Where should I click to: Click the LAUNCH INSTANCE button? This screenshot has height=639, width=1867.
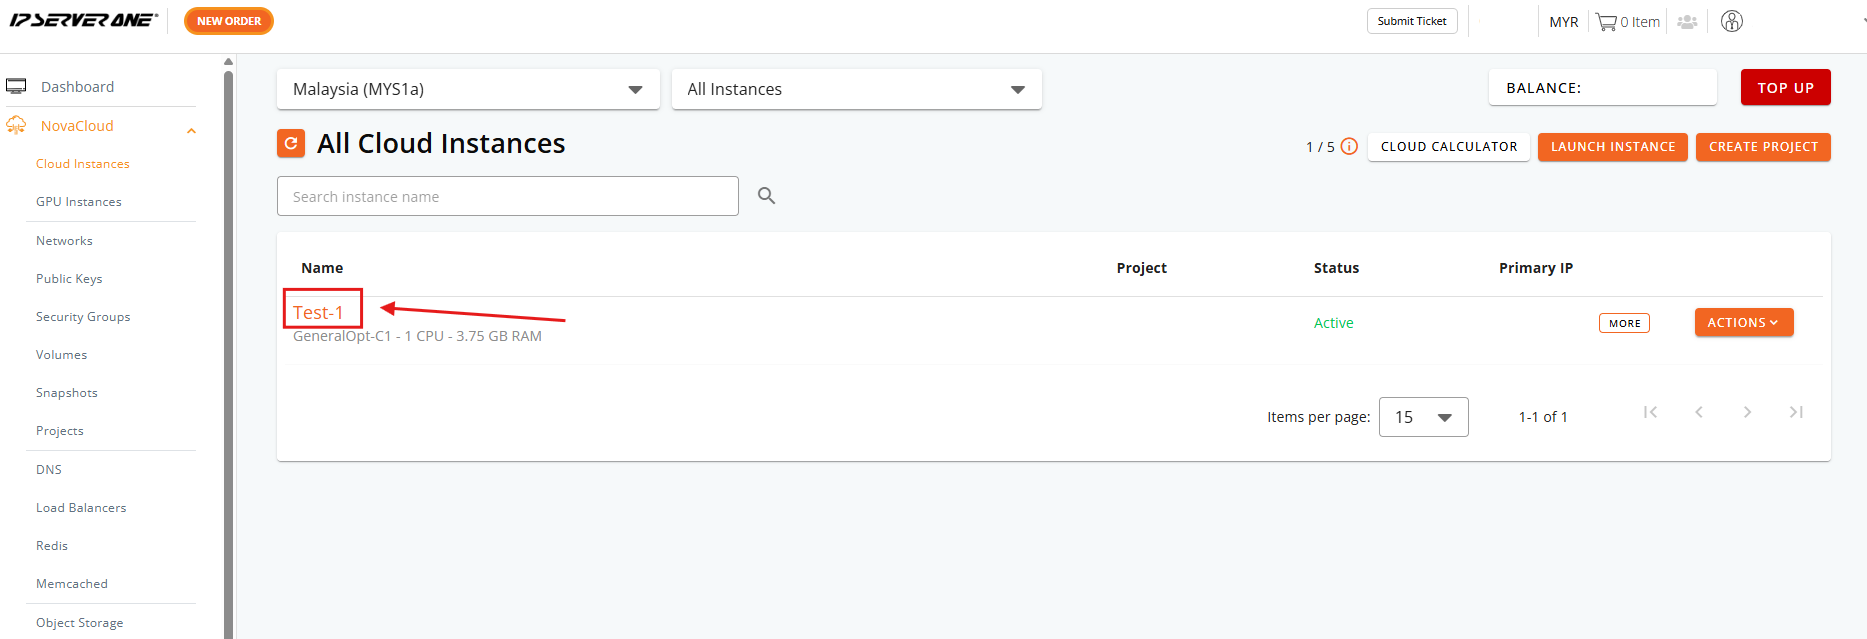pyautogui.click(x=1613, y=147)
